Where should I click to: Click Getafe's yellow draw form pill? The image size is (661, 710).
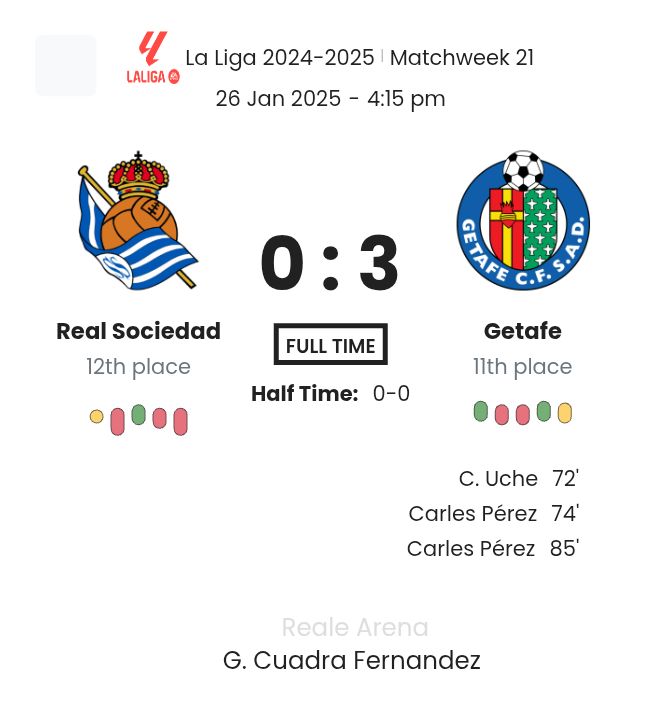pyautogui.click(x=565, y=413)
